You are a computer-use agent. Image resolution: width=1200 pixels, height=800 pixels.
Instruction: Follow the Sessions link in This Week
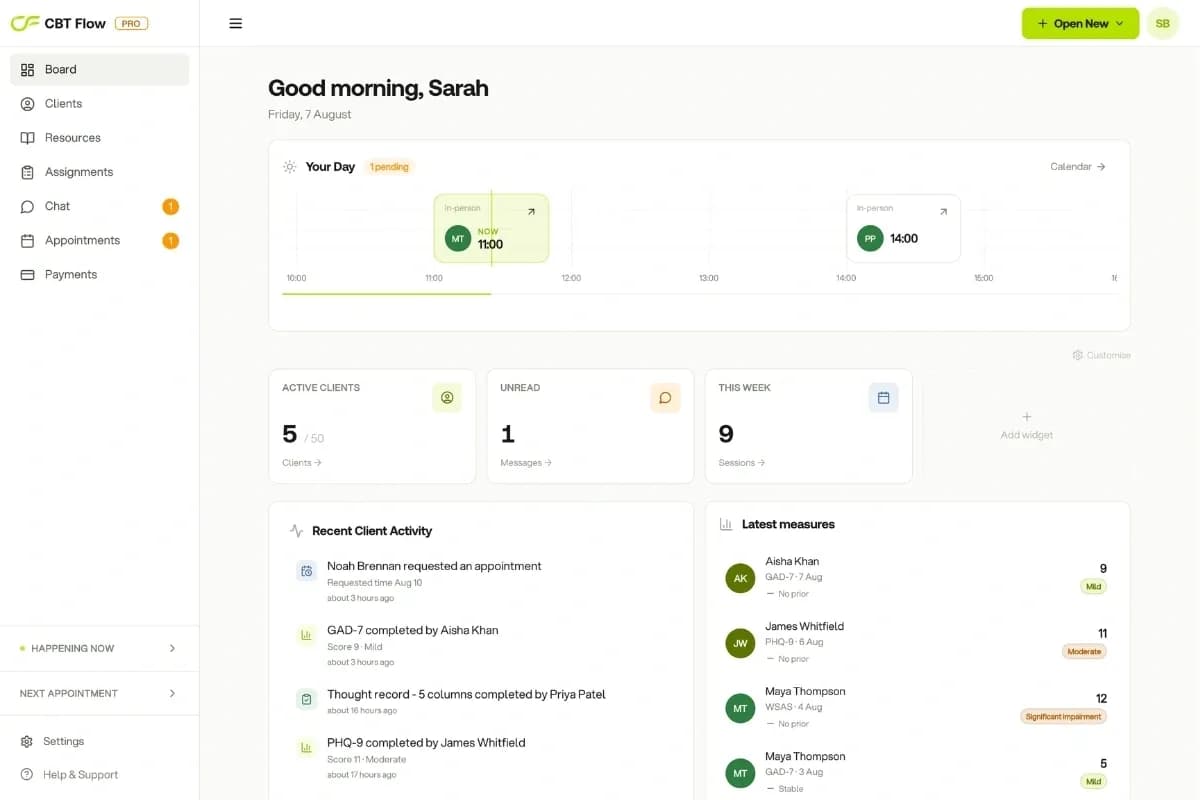tap(742, 463)
